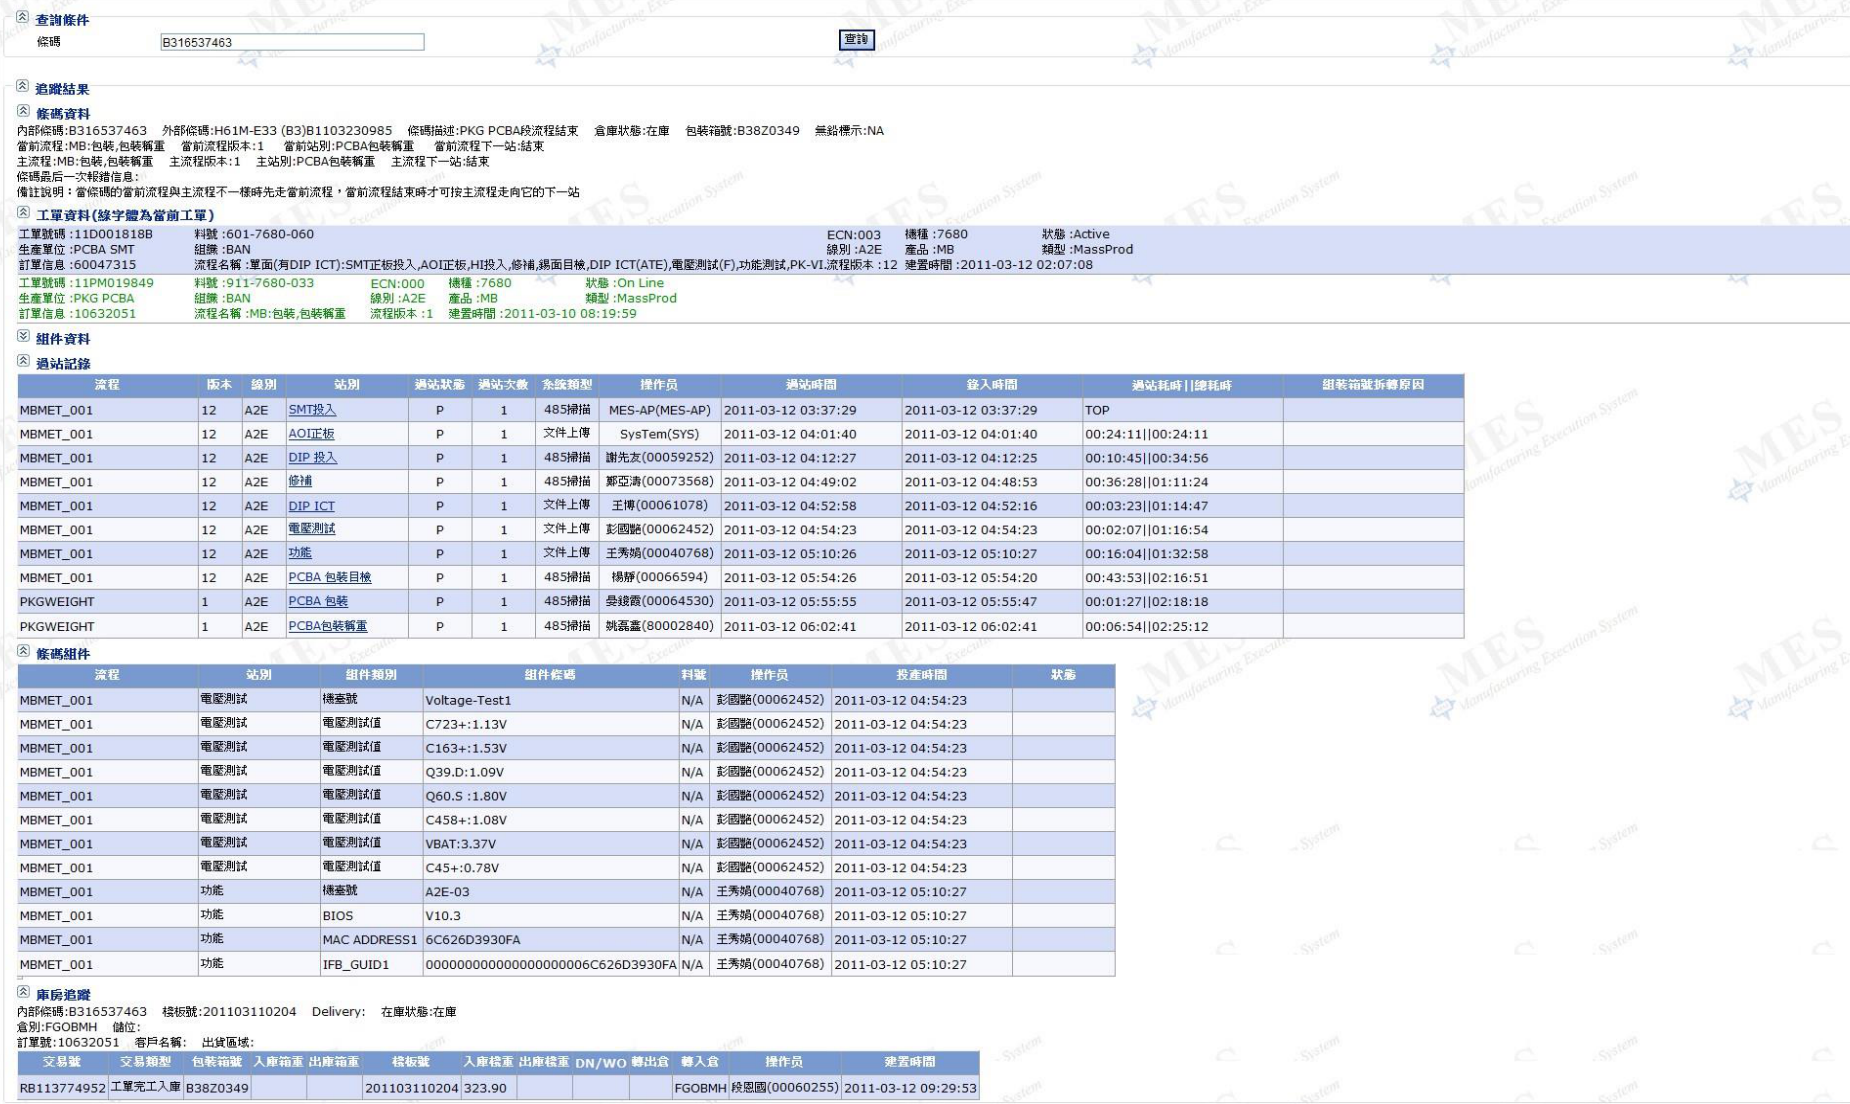This screenshot has height=1104, width=1850.
Task: Open the SMT投入 station link
Action: click(312, 410)
